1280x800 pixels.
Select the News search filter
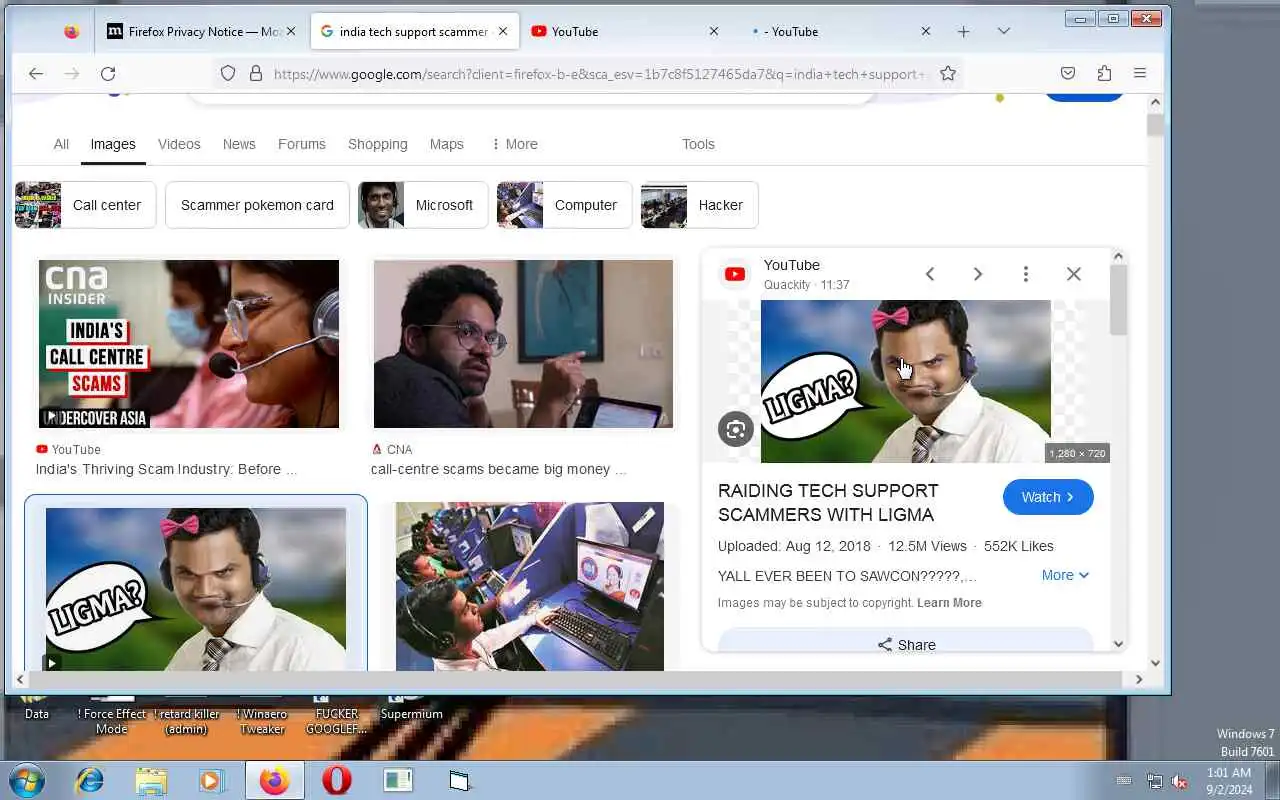click(x=239, y=144)
